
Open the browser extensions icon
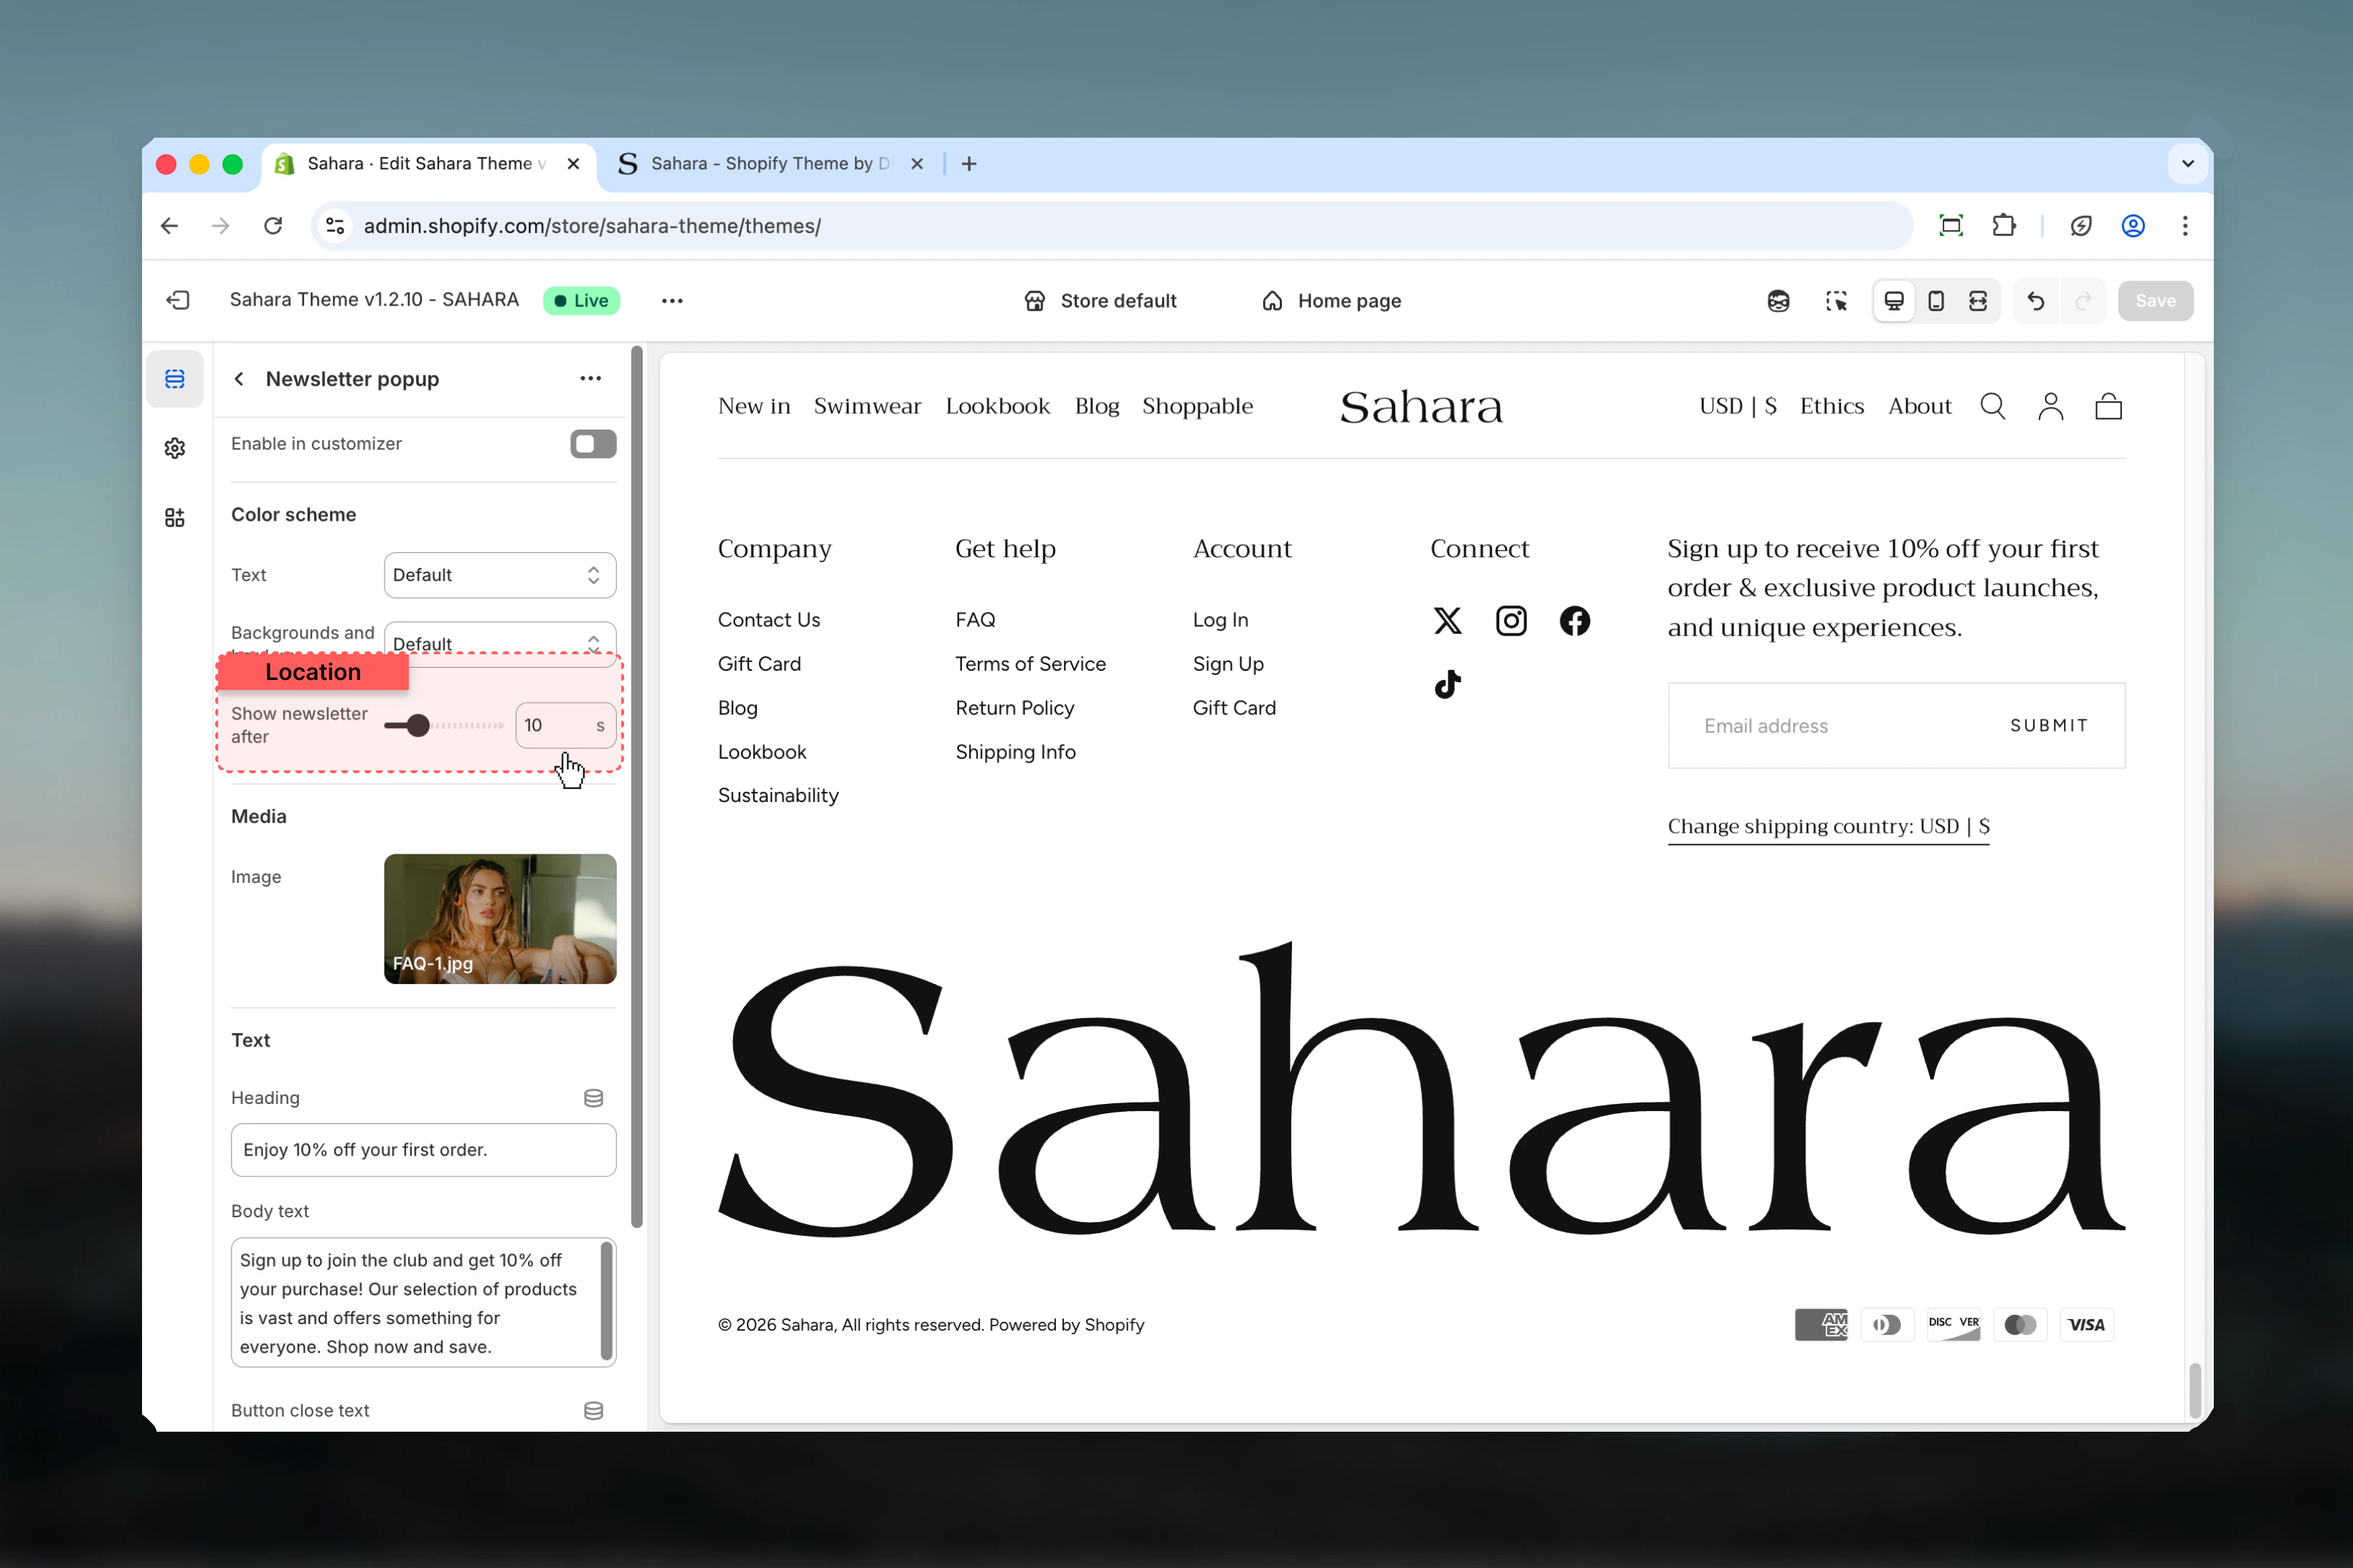point(2004,226)
